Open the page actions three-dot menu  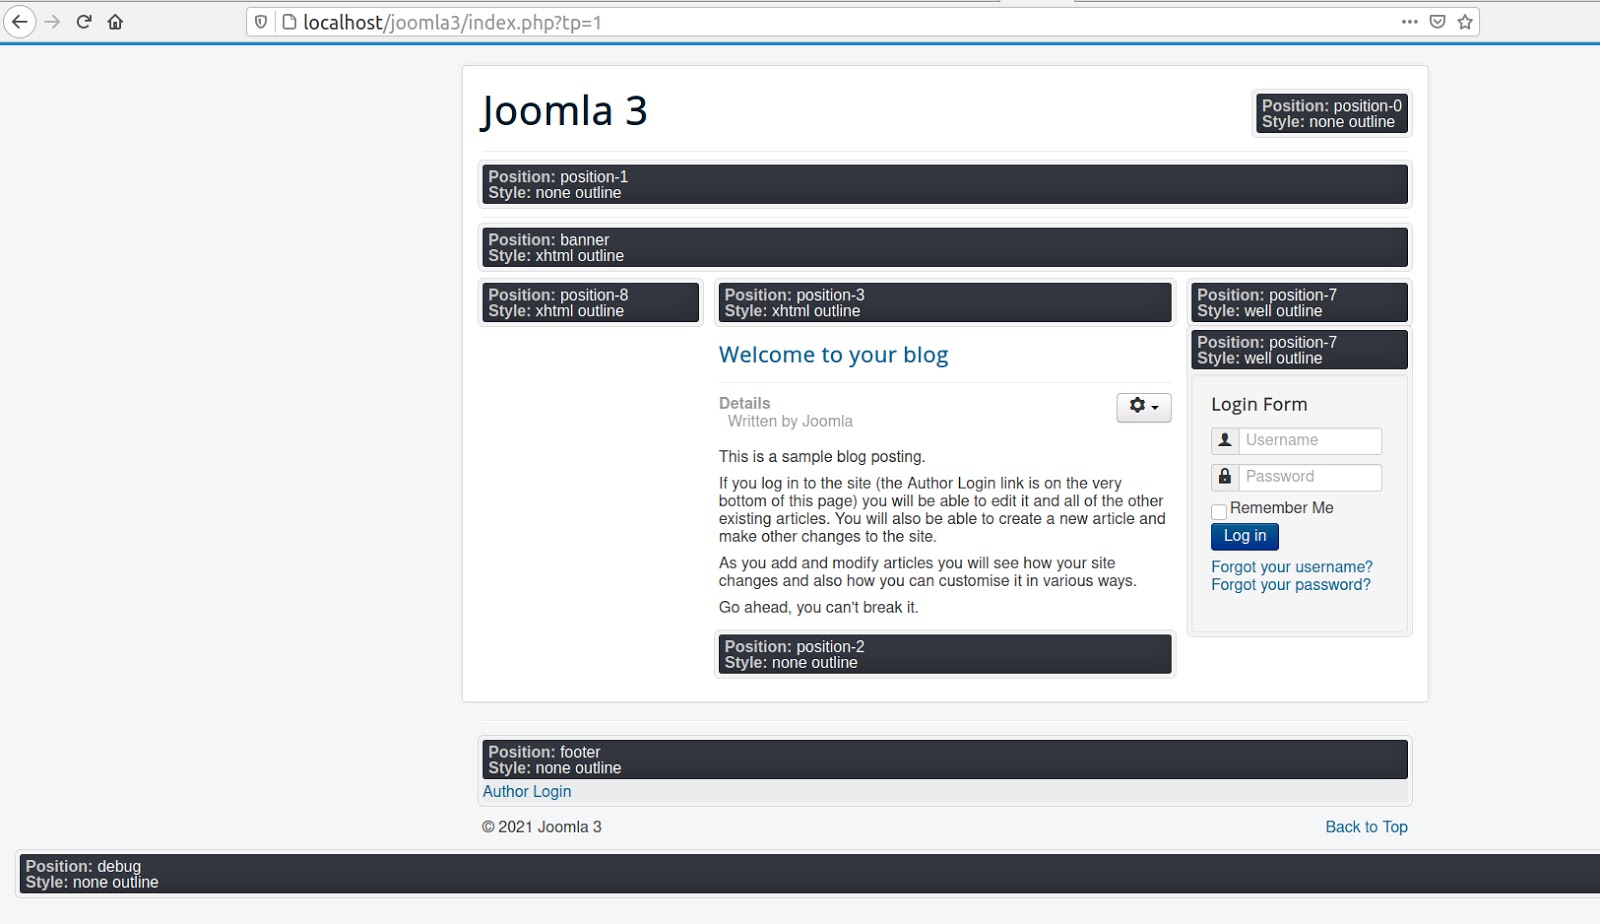coord(1410,21)
